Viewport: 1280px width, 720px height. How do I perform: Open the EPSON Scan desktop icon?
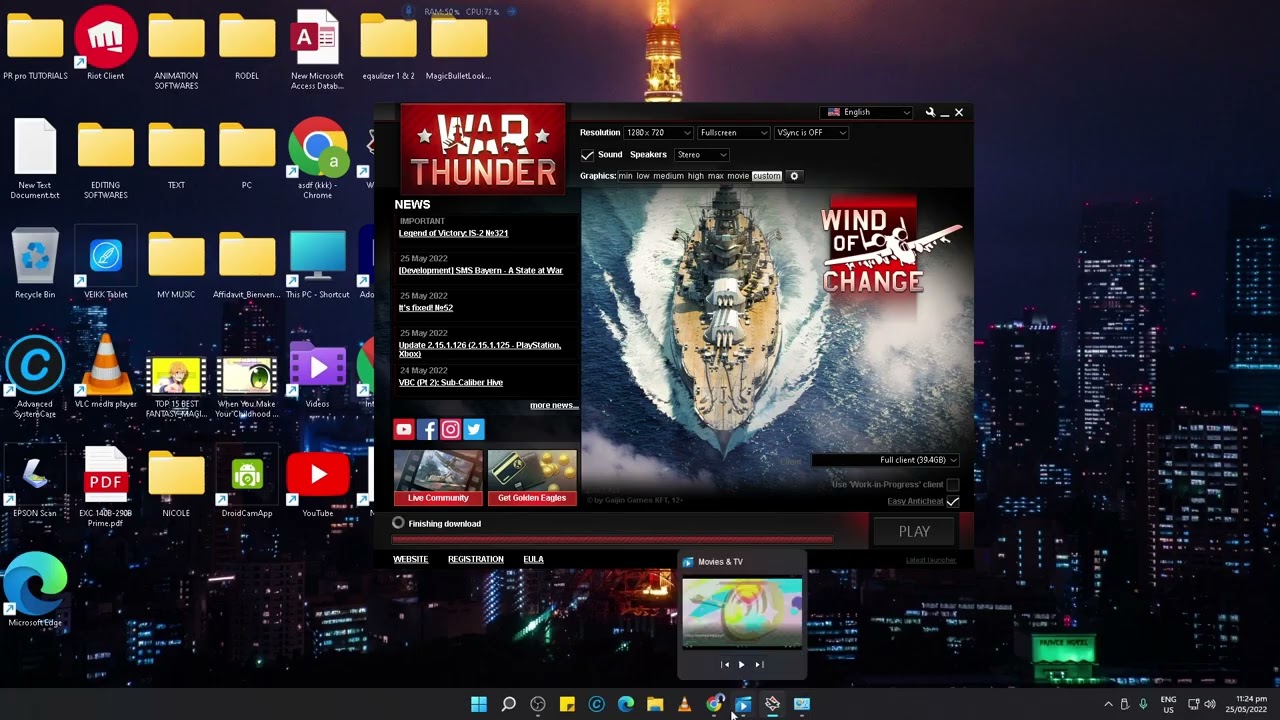35,481
